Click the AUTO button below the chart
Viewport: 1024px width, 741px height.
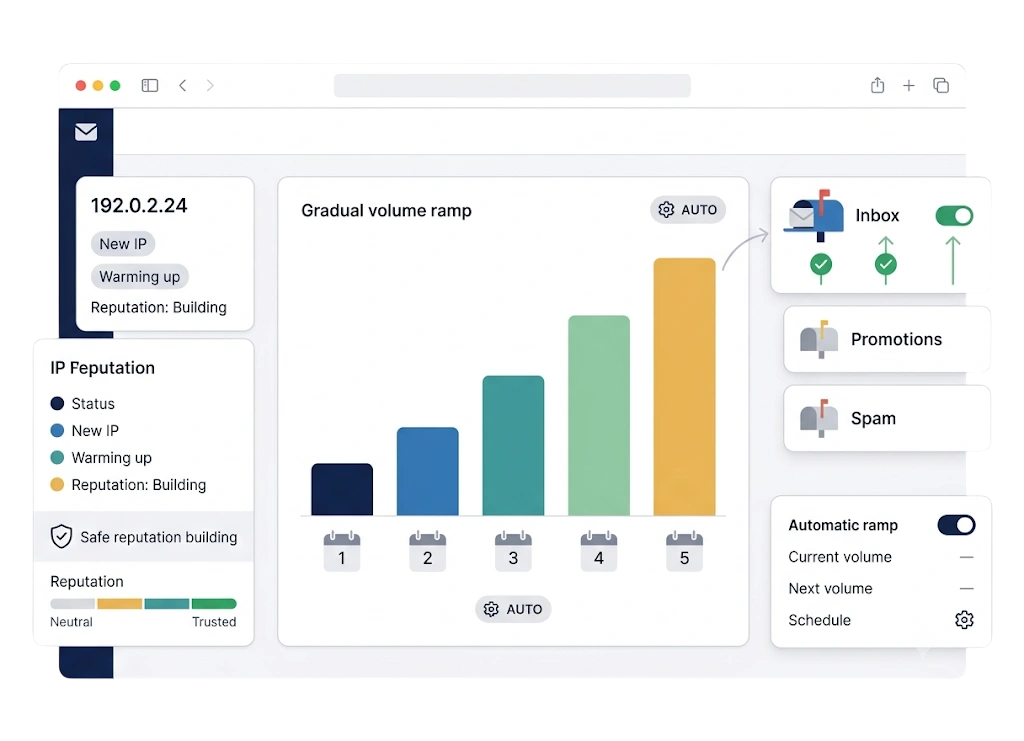click(513, 609)
